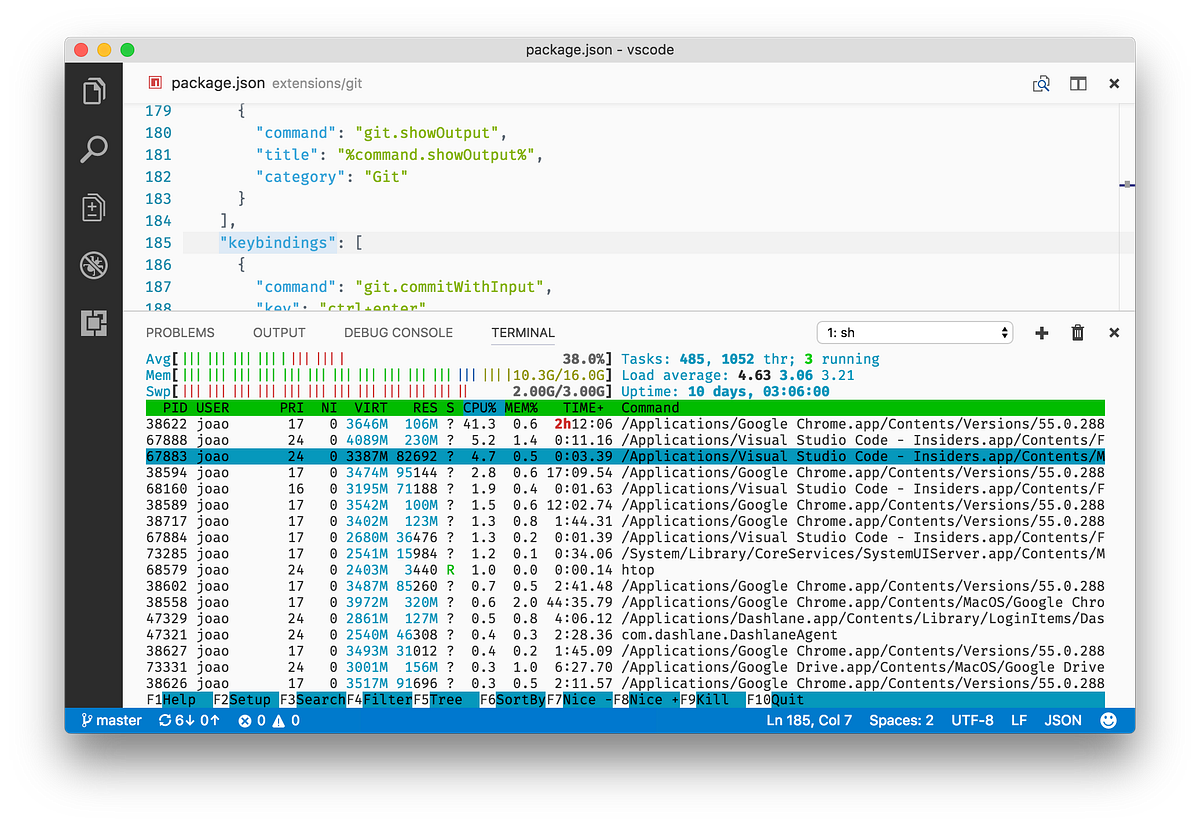Kill the terminal using the trash icon
1200x826 pixels.
[x=1077, y=332]
